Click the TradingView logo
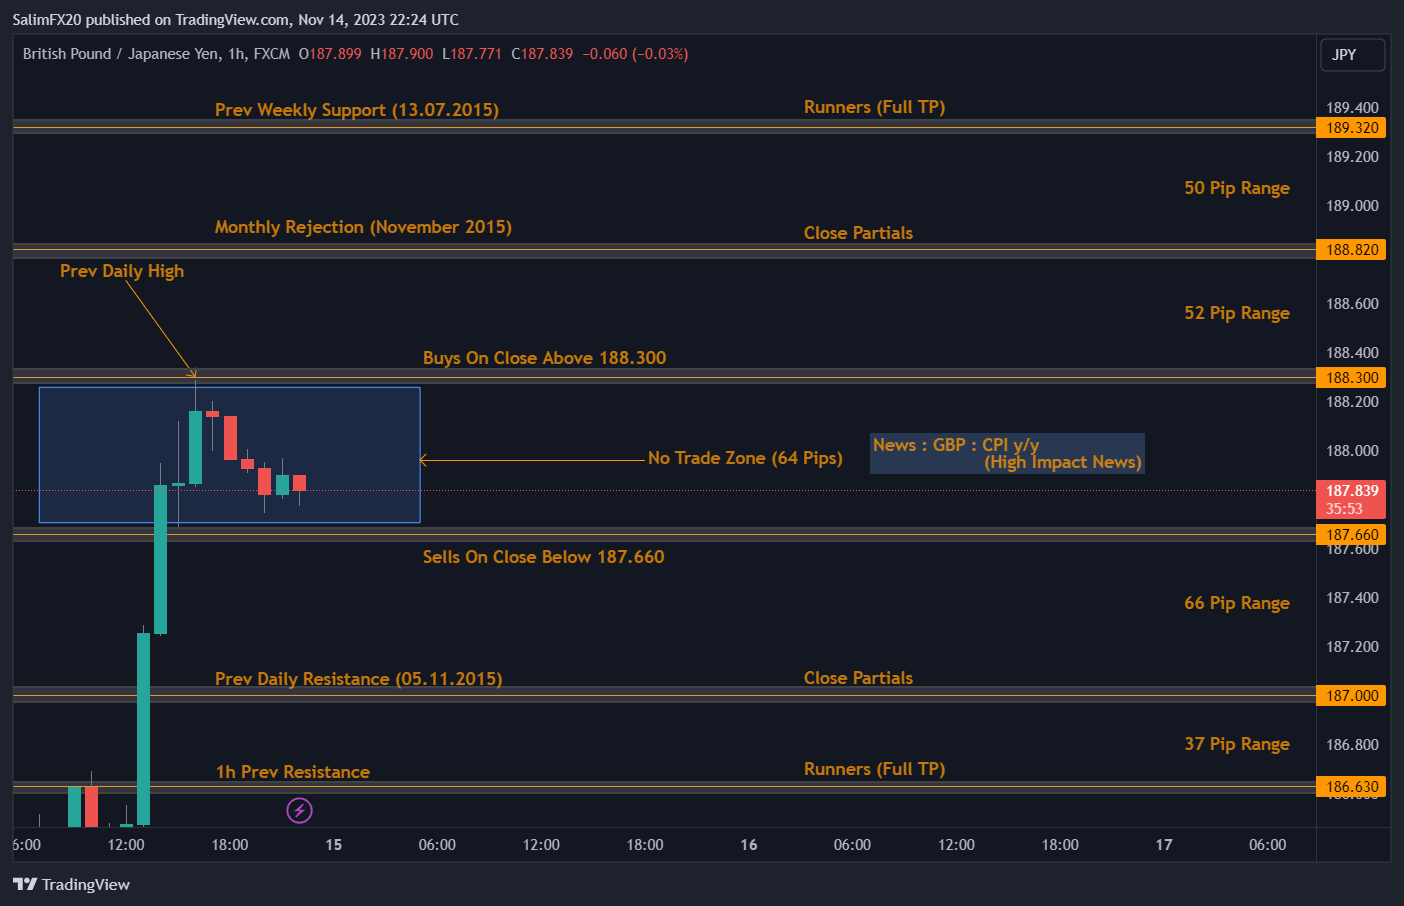1404x906 pixels. pyautogui.click(x=71, y=884)
